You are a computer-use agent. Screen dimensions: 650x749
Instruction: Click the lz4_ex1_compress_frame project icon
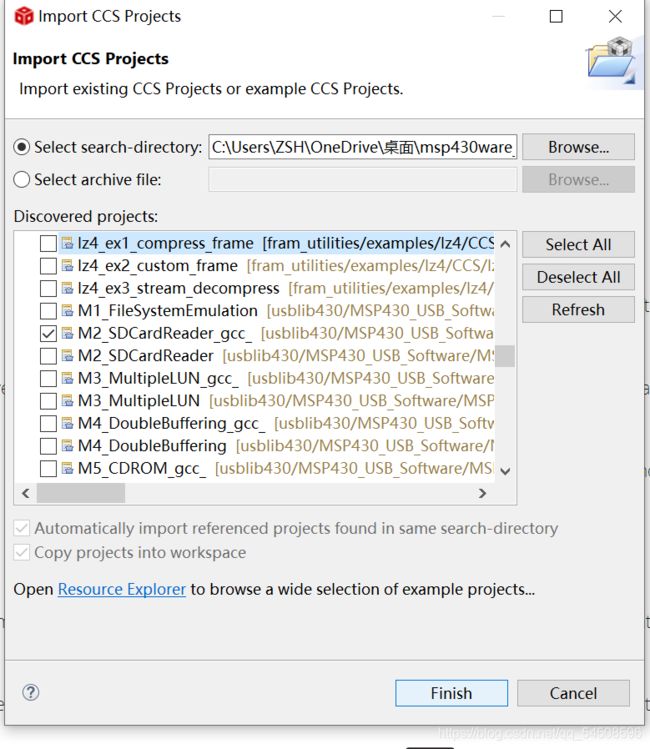pos(67,243)
